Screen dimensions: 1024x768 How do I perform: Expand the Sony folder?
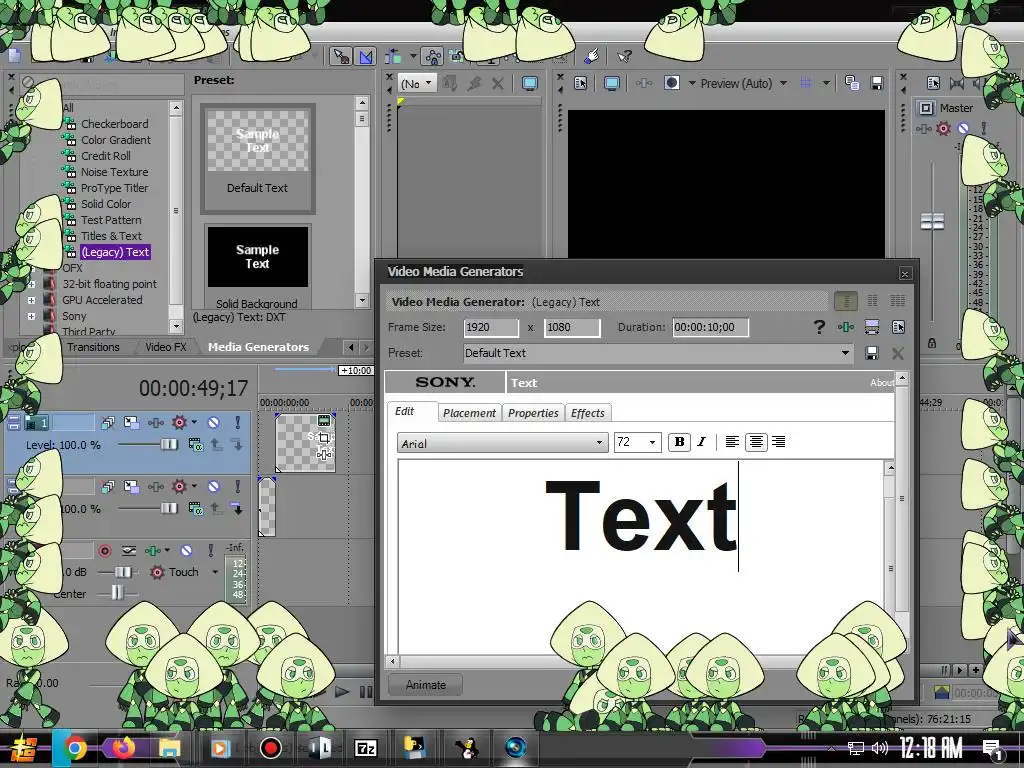31,316
